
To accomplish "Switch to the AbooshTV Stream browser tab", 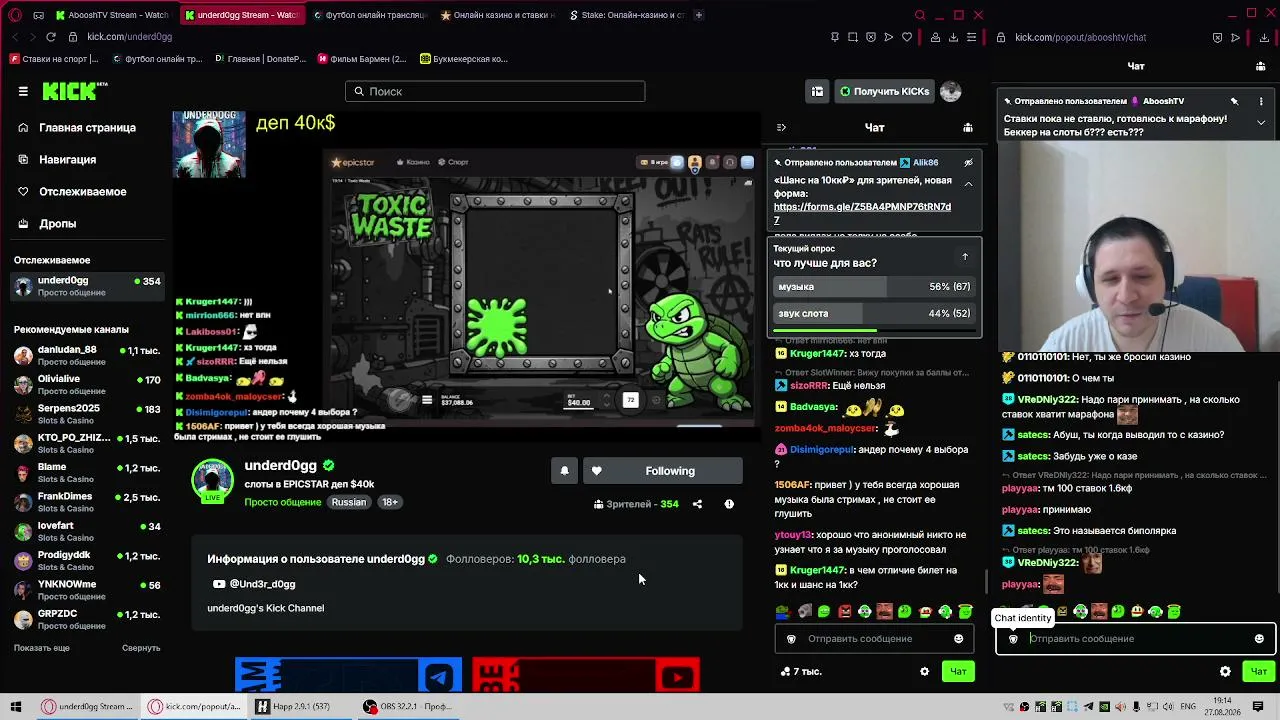I will (113, 15).
